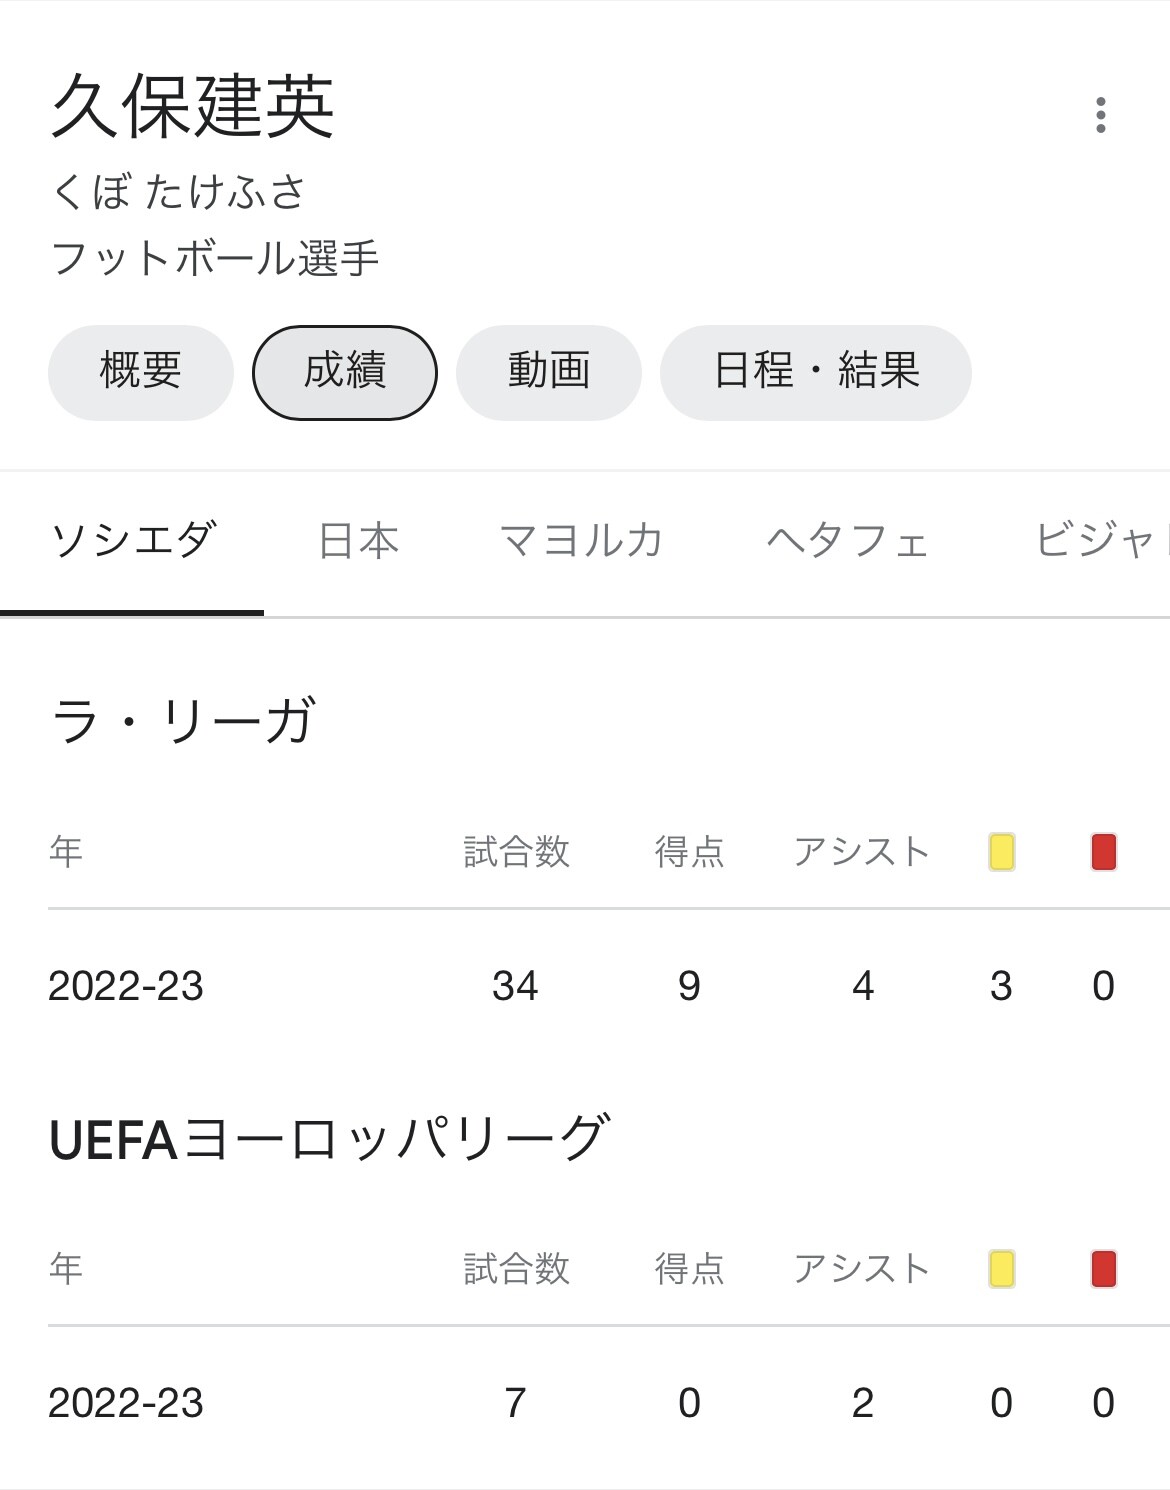Screen dimensions: 1170x1490
Task: Switch to the マヨルカ tab
Action: (x=581, y=541)
